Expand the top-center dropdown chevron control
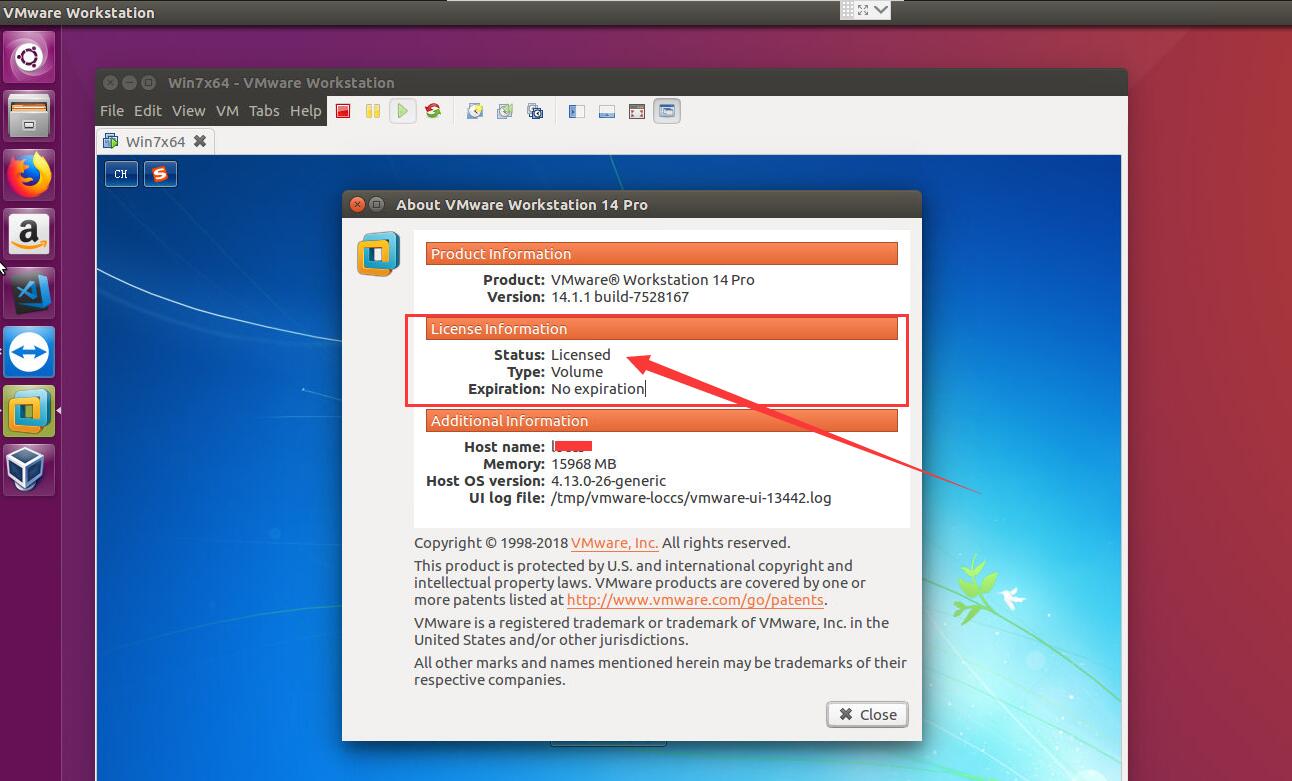The image size is (1292, 781). coord(880,10)
